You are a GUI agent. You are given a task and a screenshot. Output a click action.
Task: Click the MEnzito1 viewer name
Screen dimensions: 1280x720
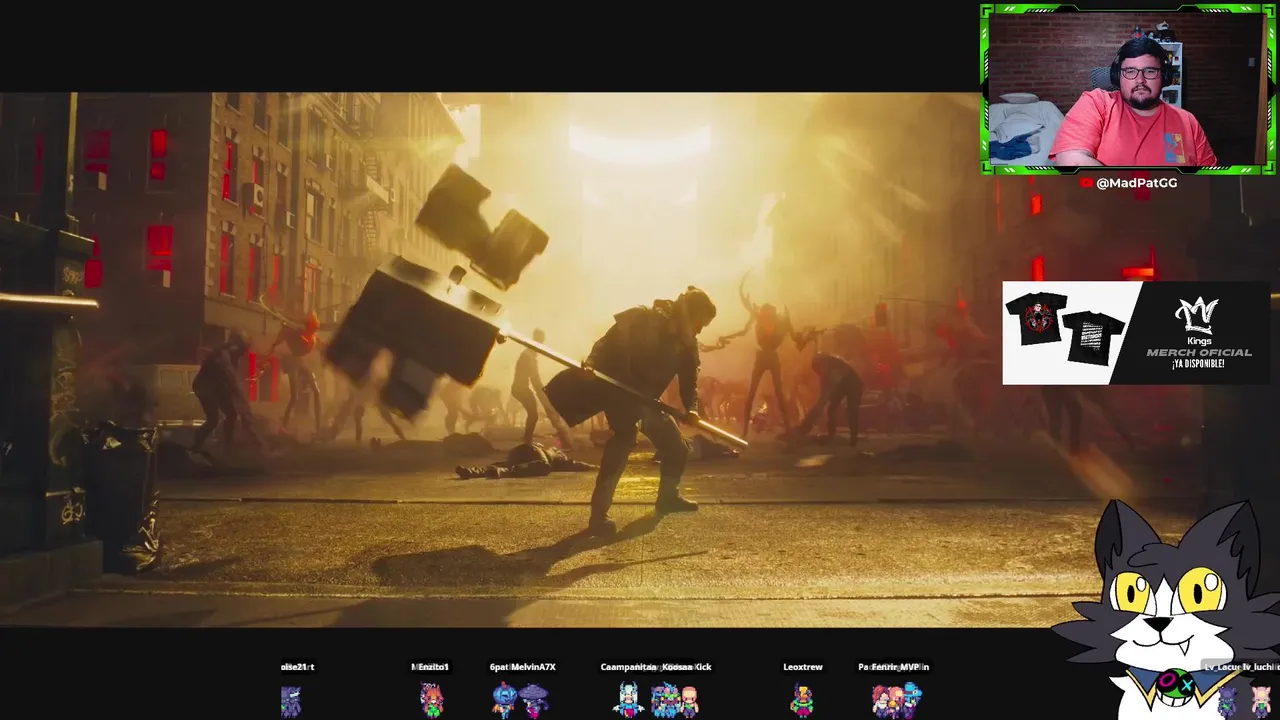click(x=430, y=667)
